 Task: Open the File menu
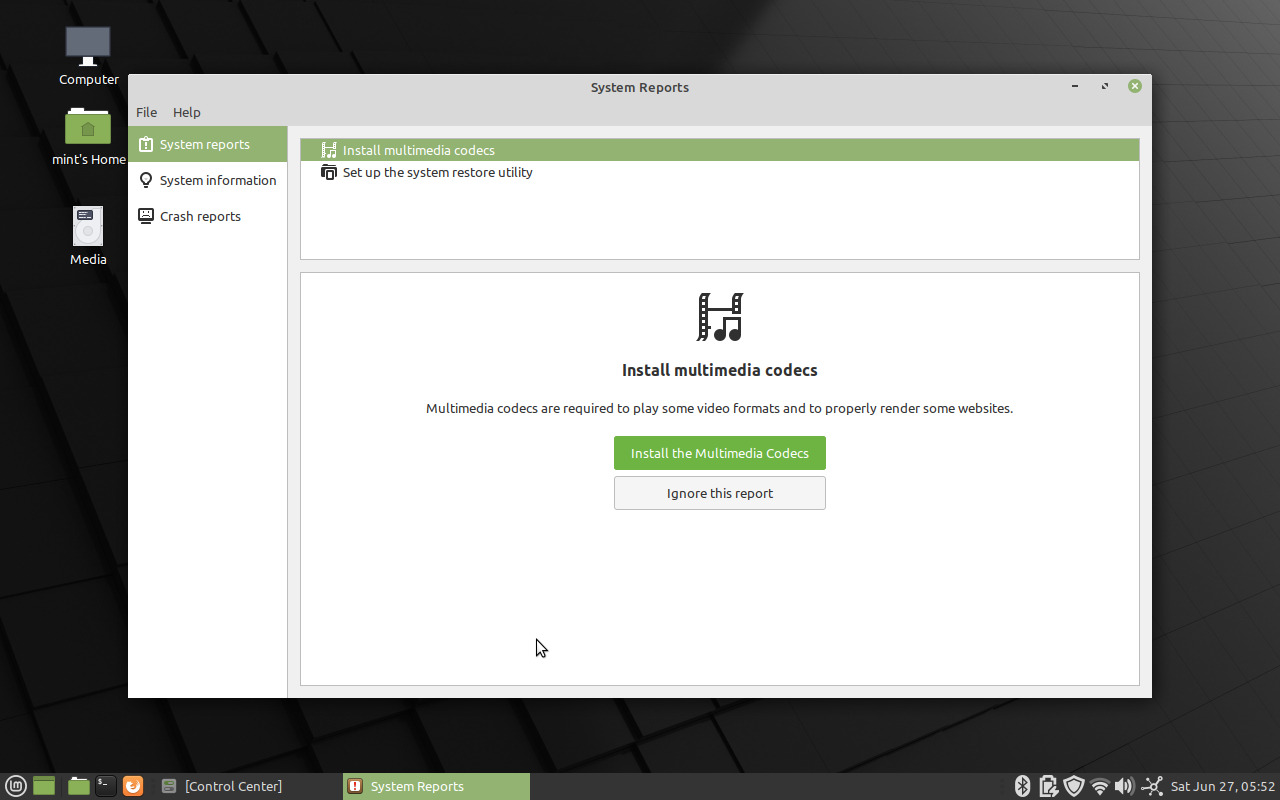point(147,112)
